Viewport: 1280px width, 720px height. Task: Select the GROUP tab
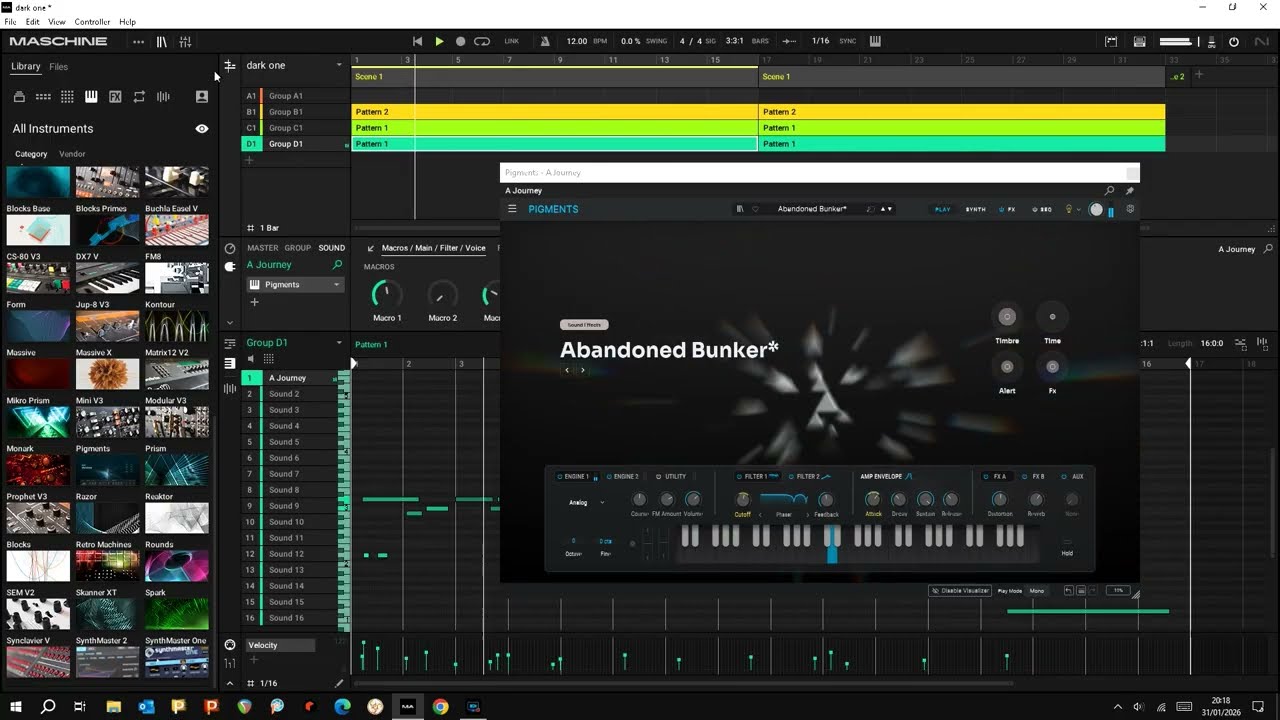298,248
